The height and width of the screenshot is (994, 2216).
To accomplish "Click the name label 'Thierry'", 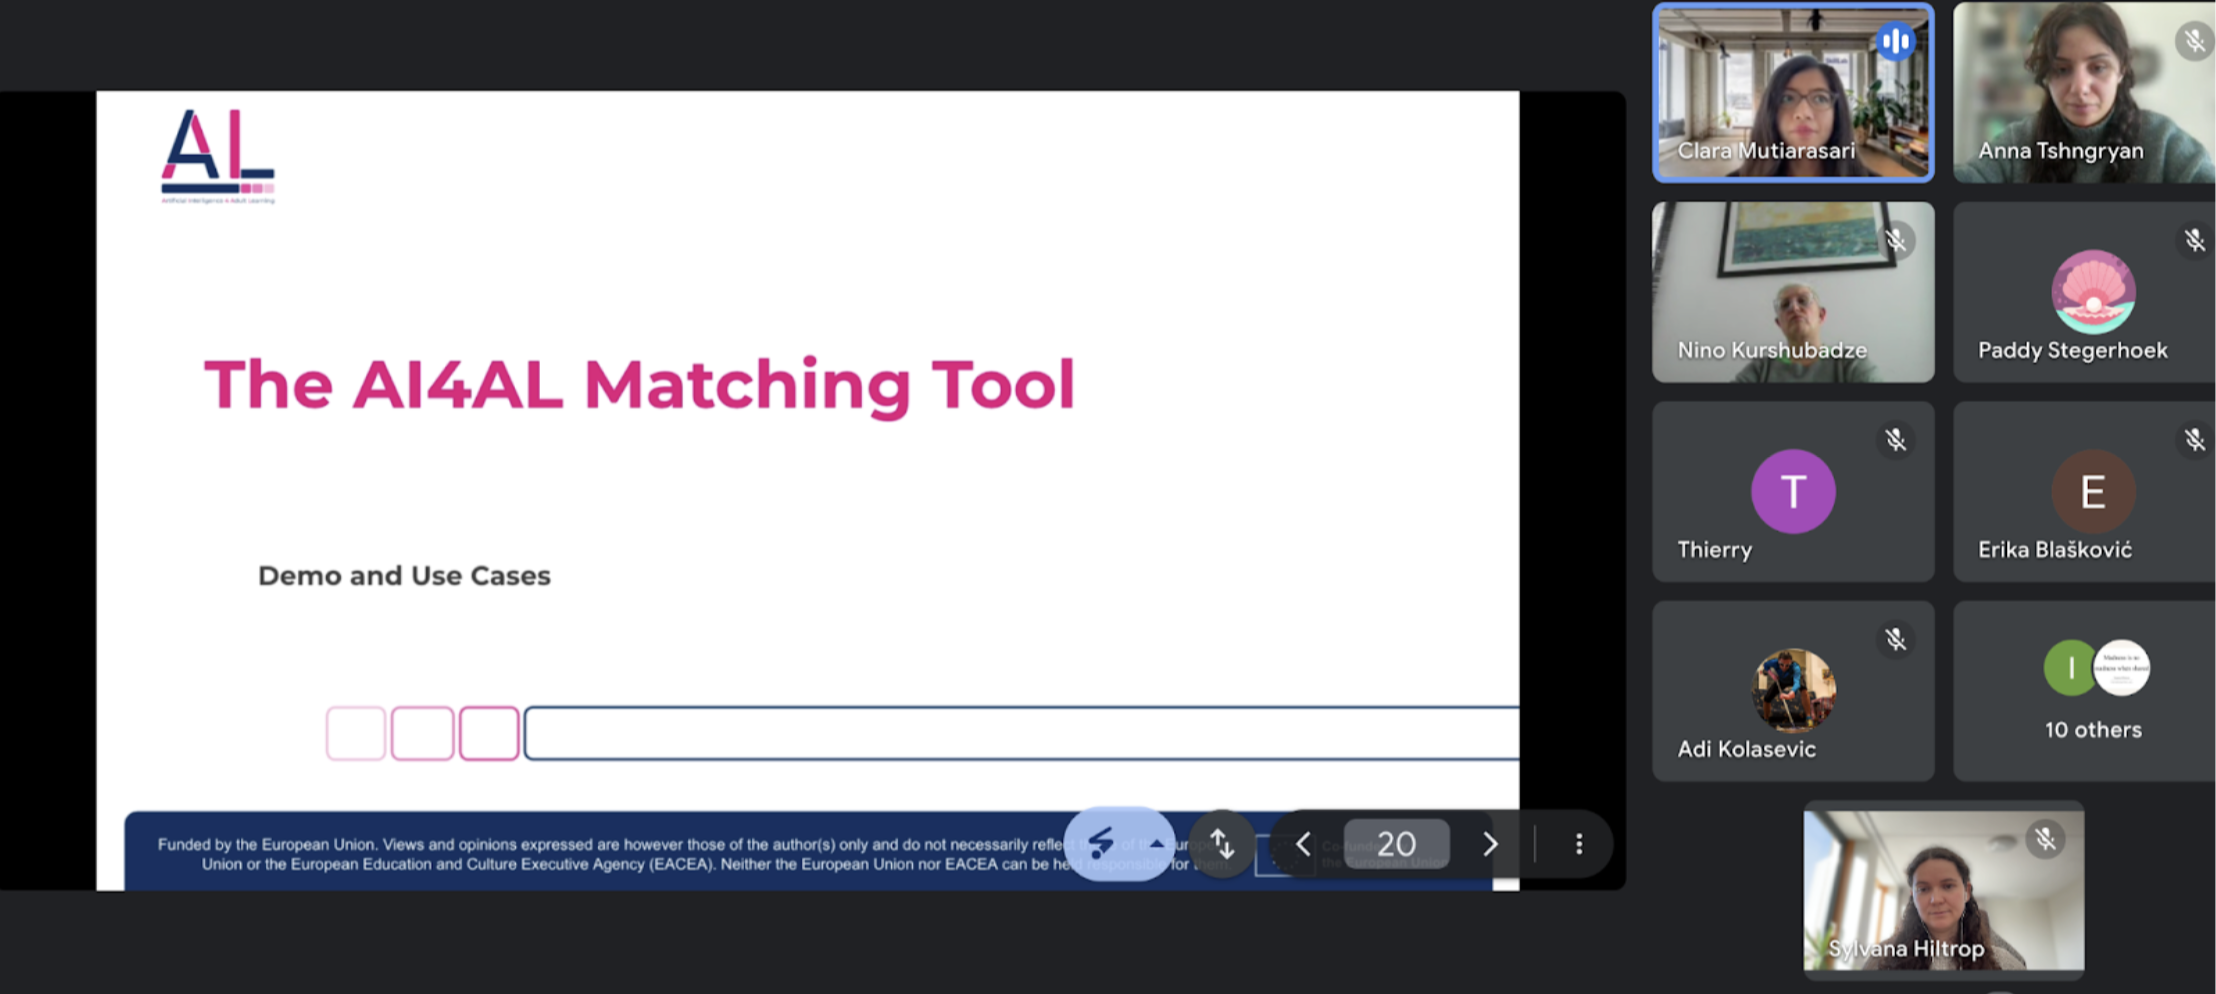I will pos(1714,550).
